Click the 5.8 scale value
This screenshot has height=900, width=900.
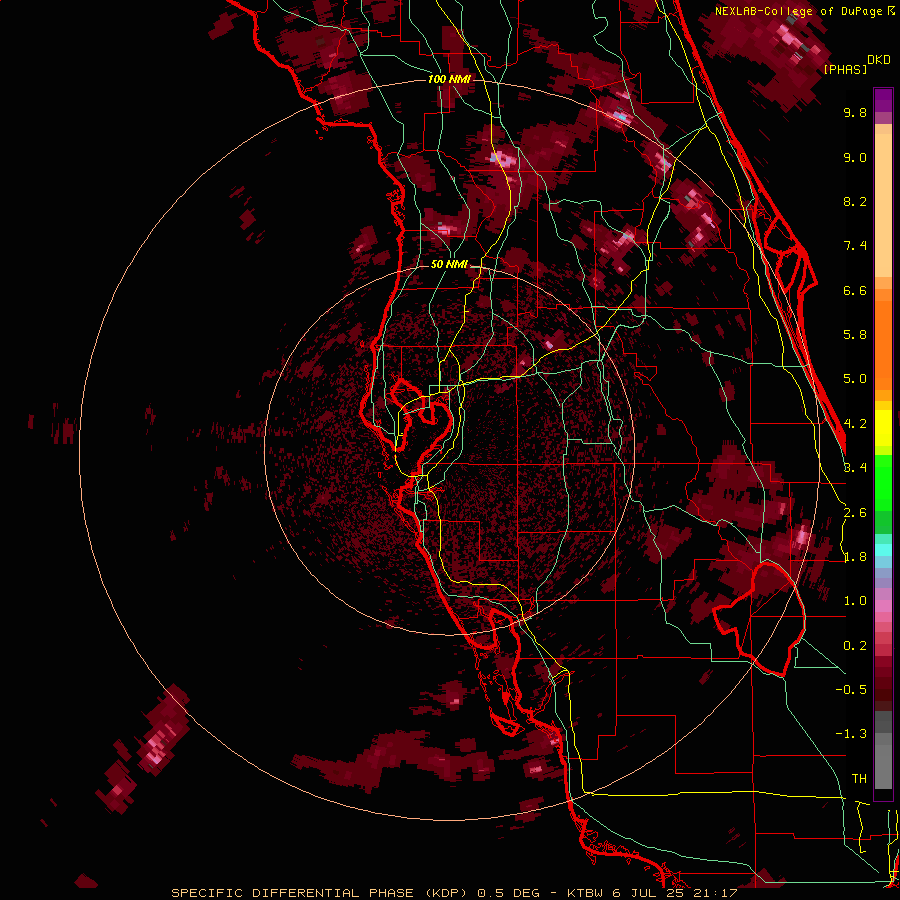click(x=855, y=335)
